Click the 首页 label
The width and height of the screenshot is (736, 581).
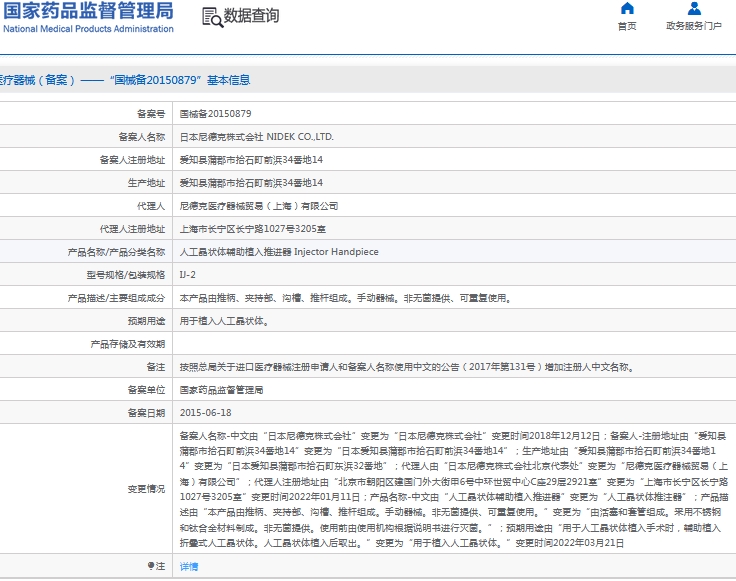627,26
